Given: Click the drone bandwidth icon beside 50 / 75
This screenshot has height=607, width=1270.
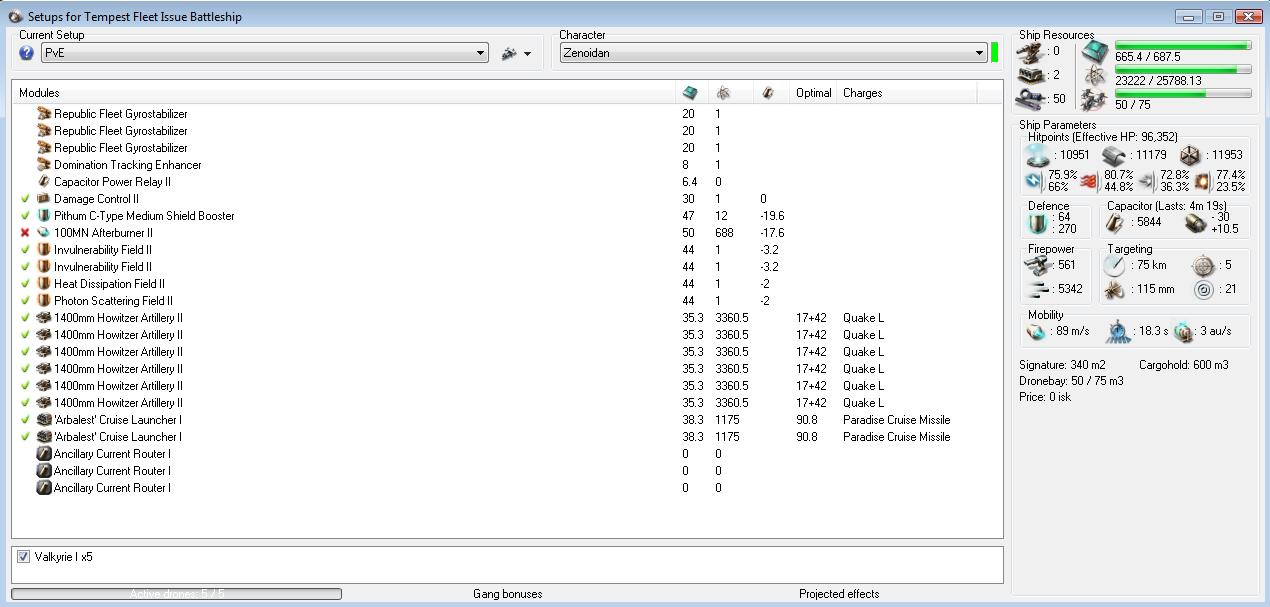Looking at the screenshot, I should click(1095, 100).
